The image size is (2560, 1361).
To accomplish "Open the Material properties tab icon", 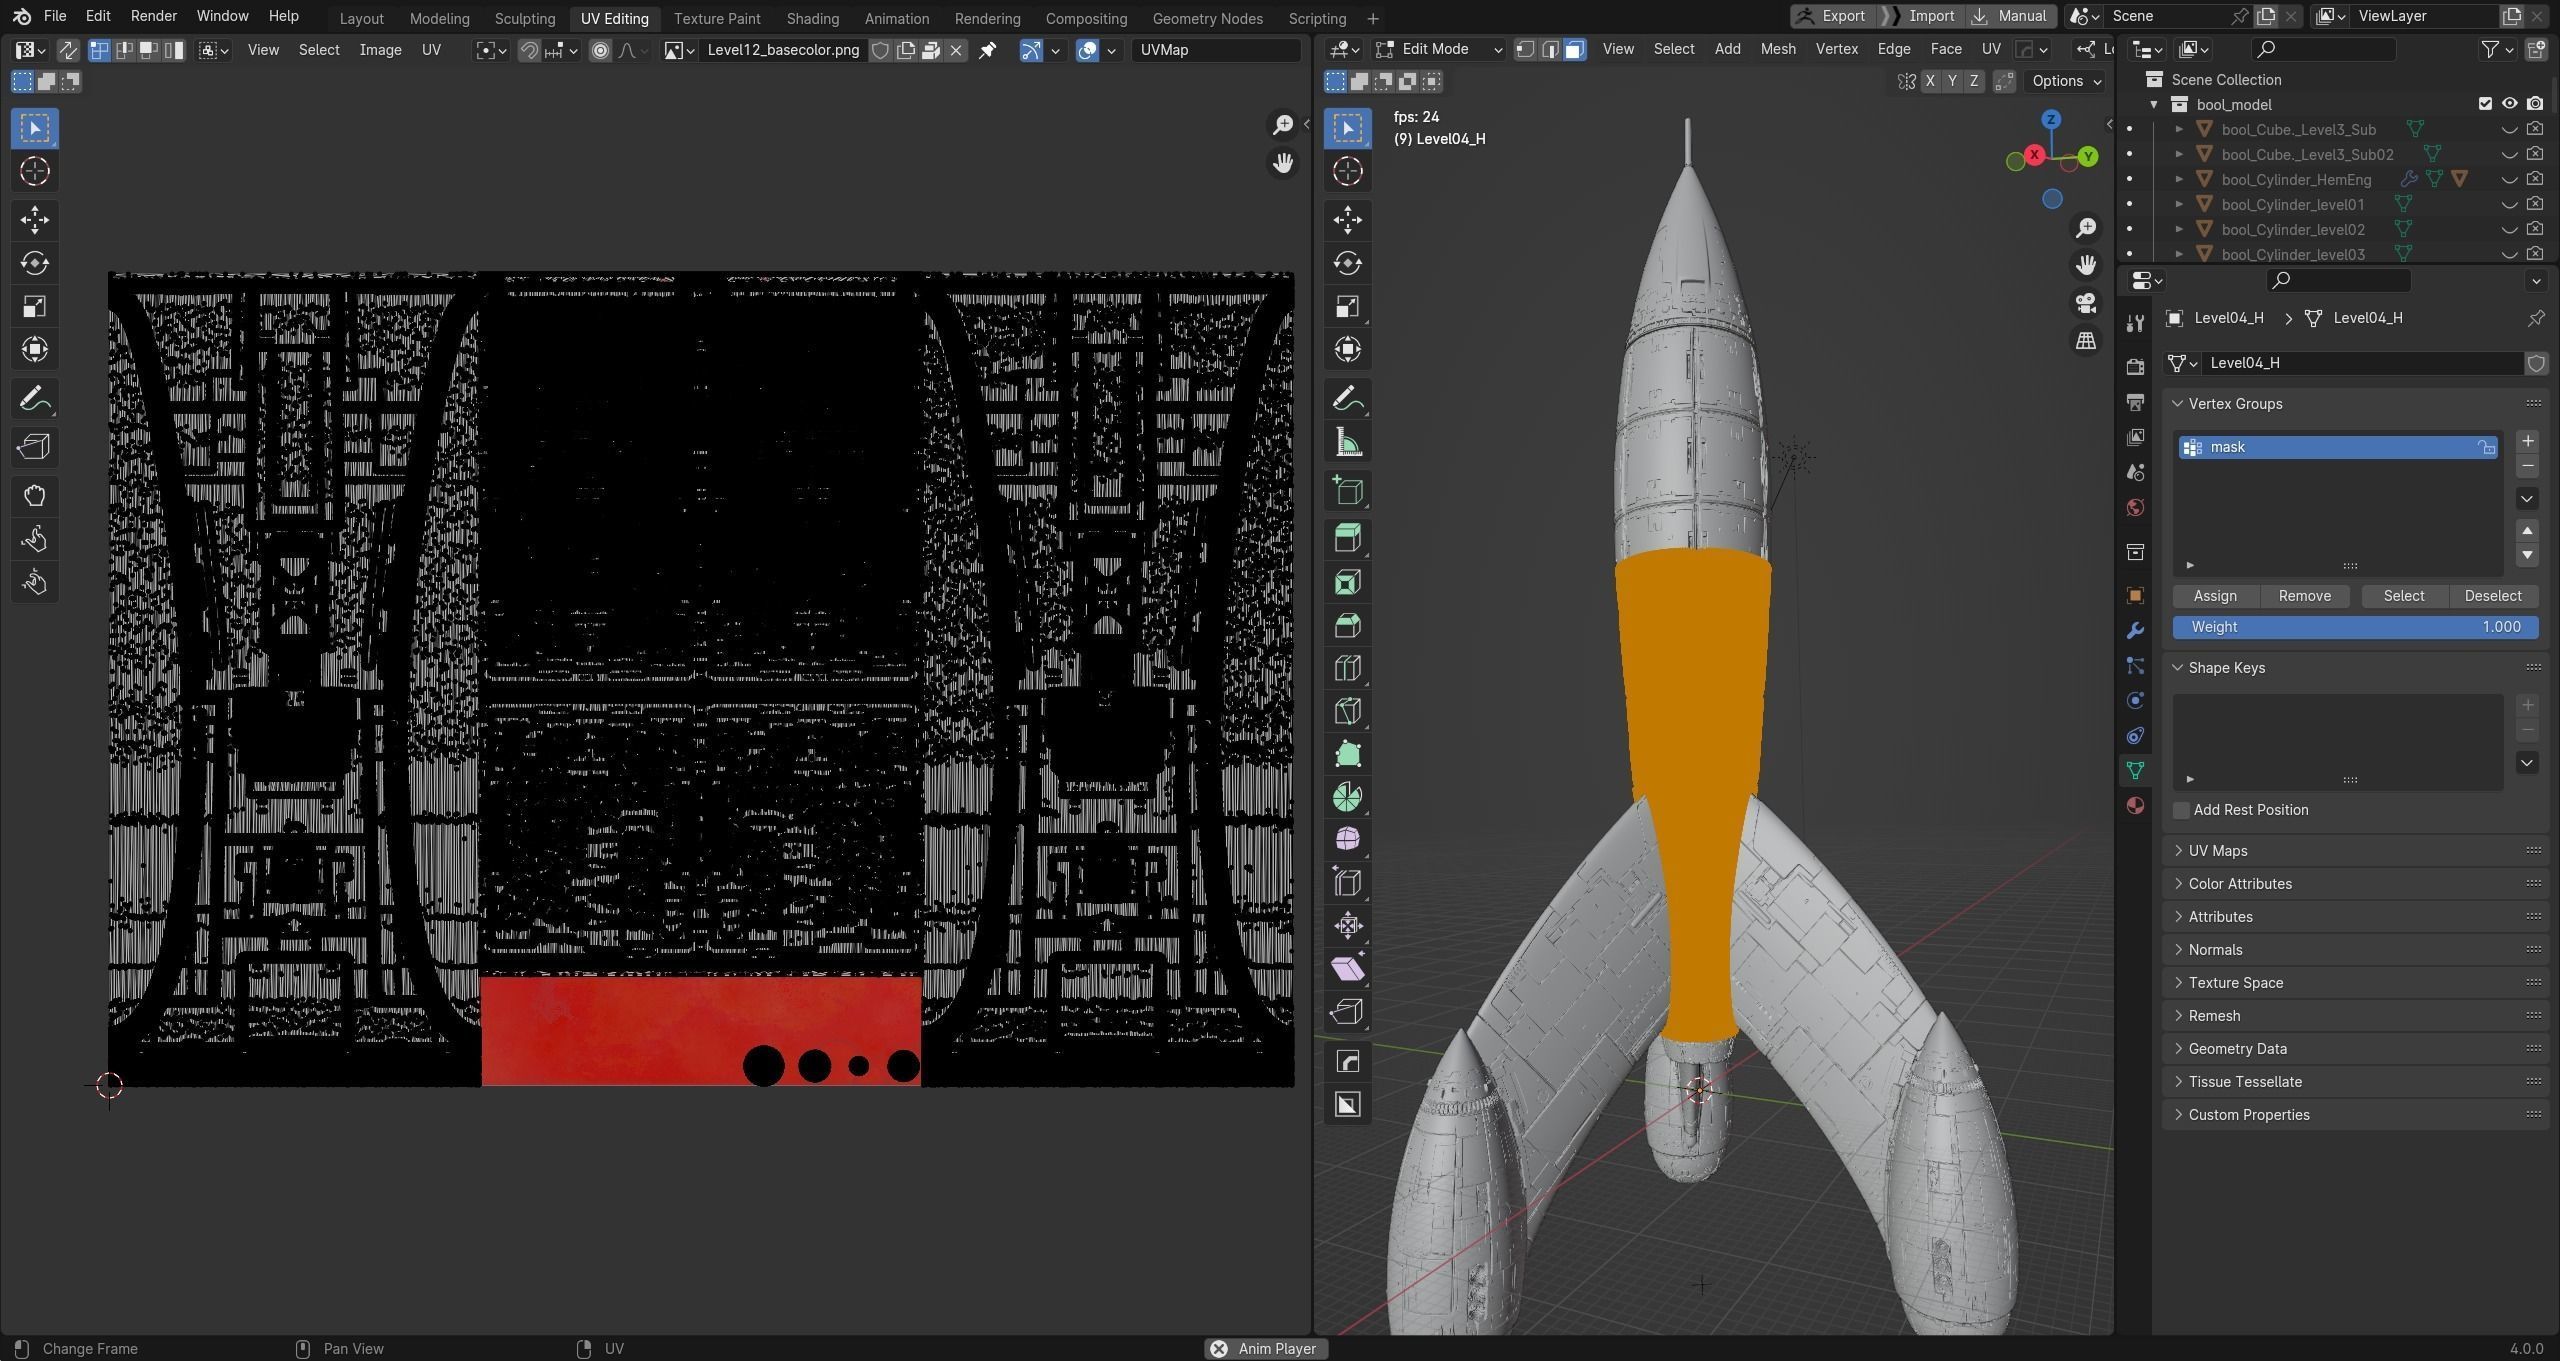I will (2135, 806).
